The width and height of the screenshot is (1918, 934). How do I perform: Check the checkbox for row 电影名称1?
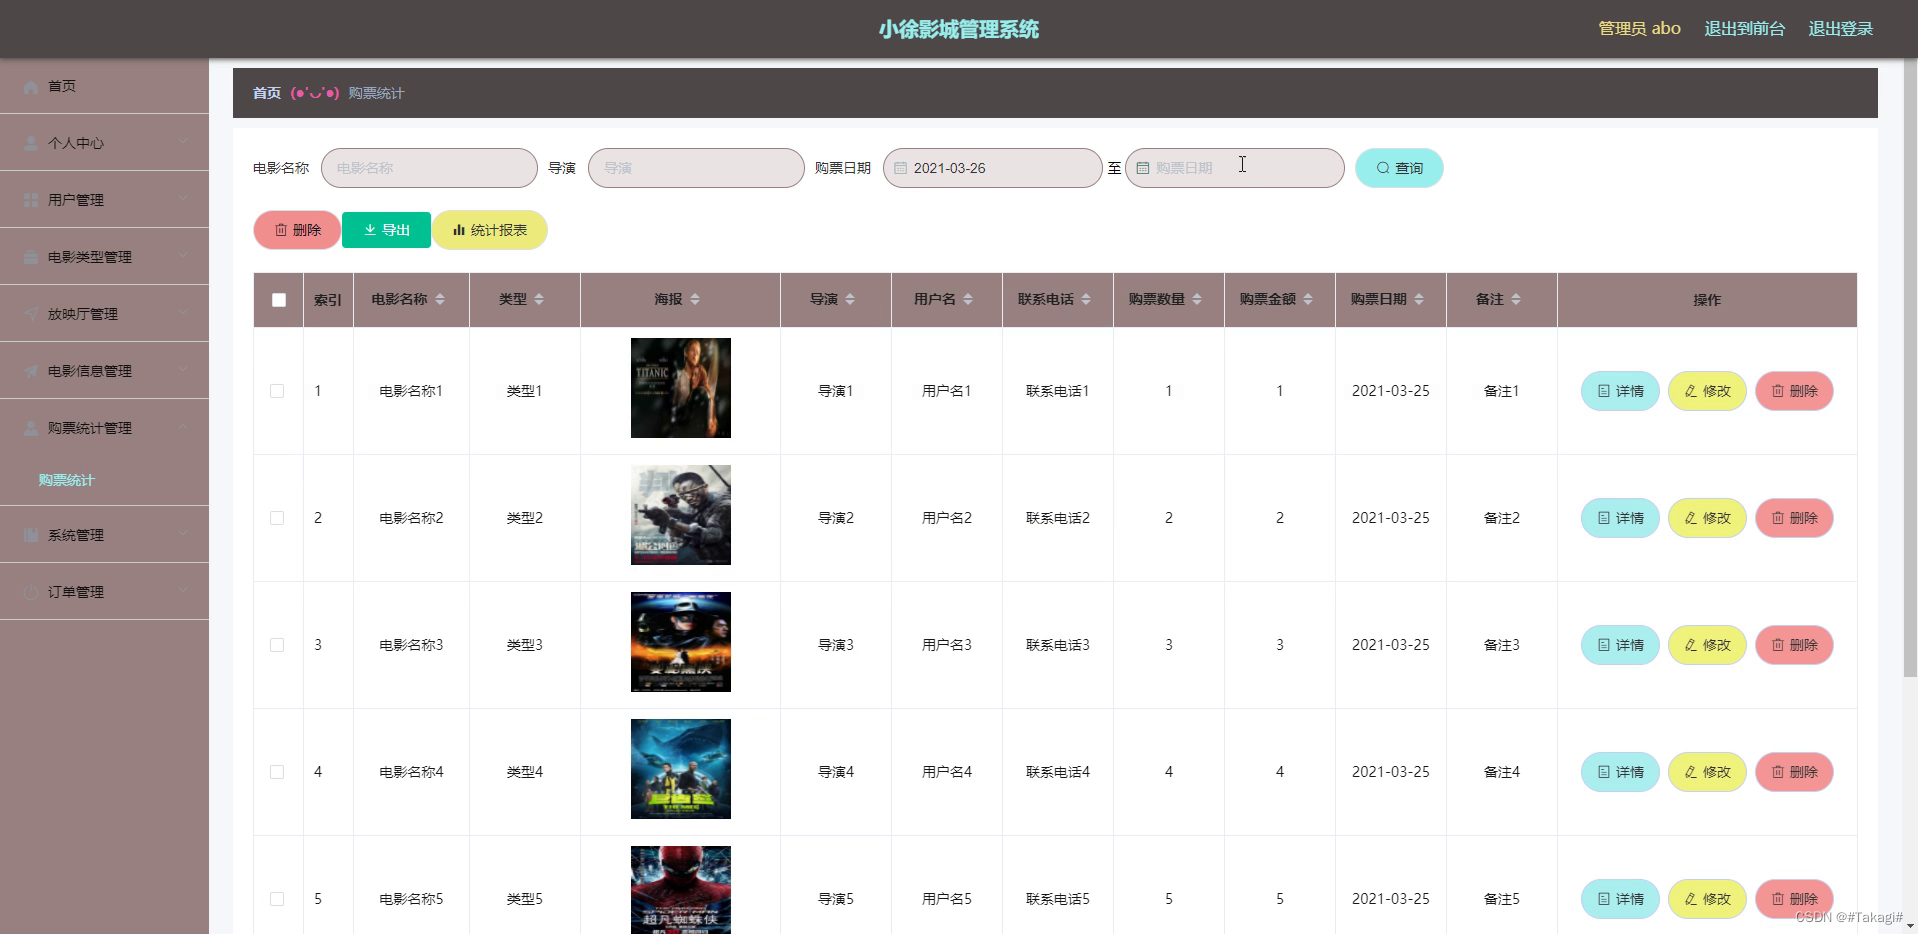click(x=278, y=391)
